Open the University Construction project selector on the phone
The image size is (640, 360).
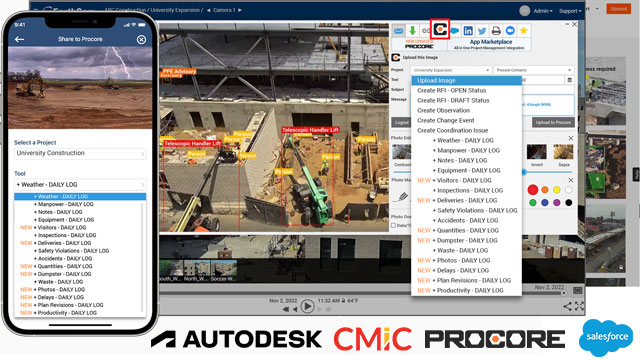[x=80, y=153]
